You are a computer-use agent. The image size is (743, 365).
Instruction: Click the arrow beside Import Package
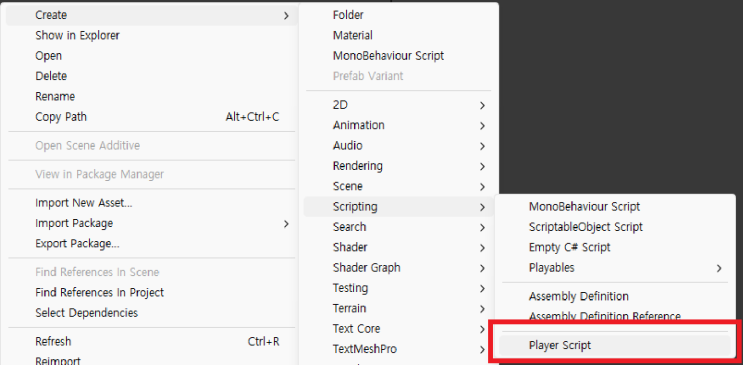pyautogui.click(x=286, y=224)
